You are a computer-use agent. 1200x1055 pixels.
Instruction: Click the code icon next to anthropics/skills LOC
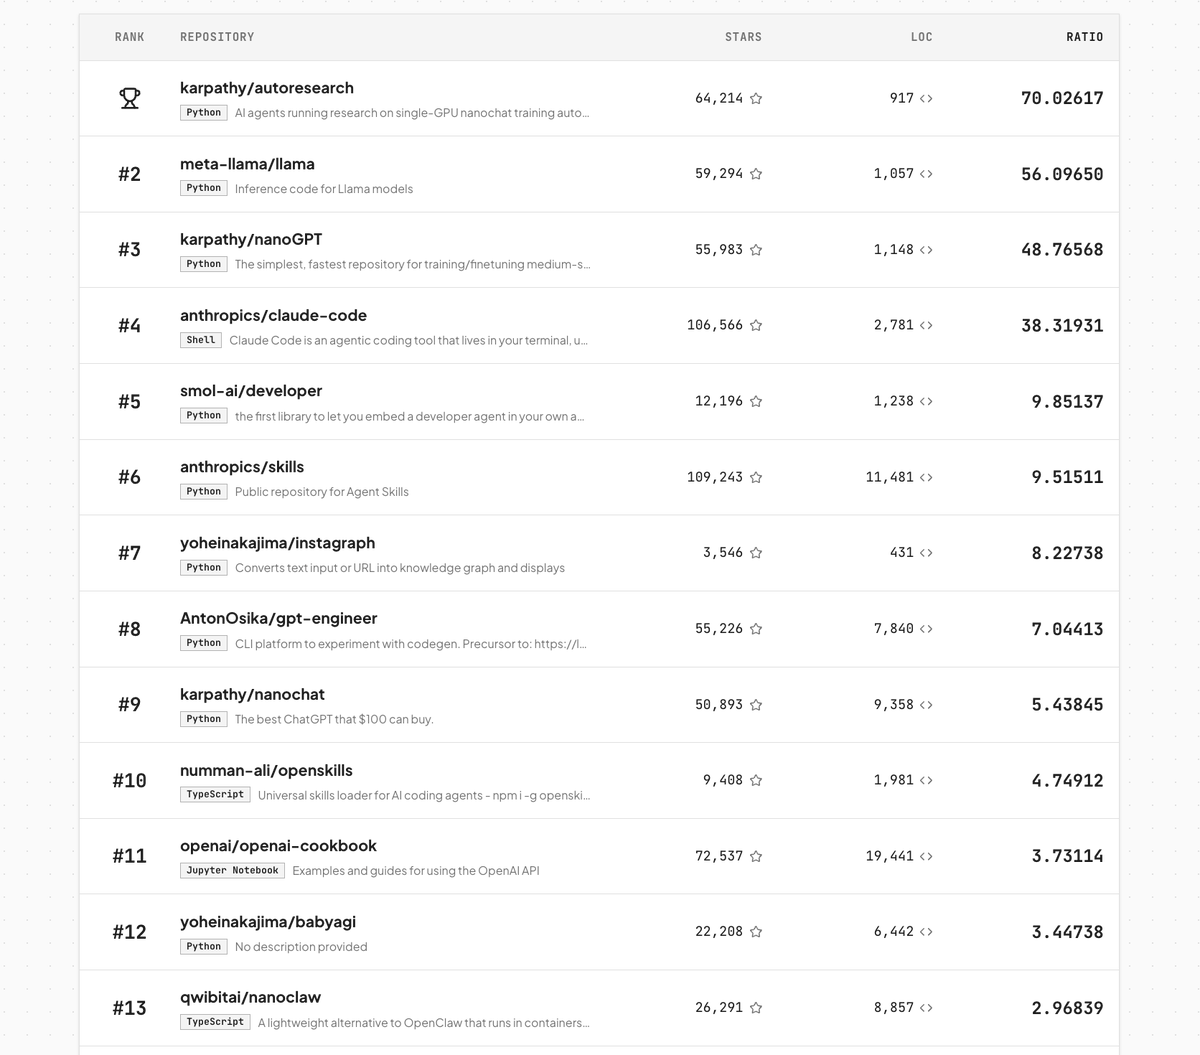(x=926, y=477)
